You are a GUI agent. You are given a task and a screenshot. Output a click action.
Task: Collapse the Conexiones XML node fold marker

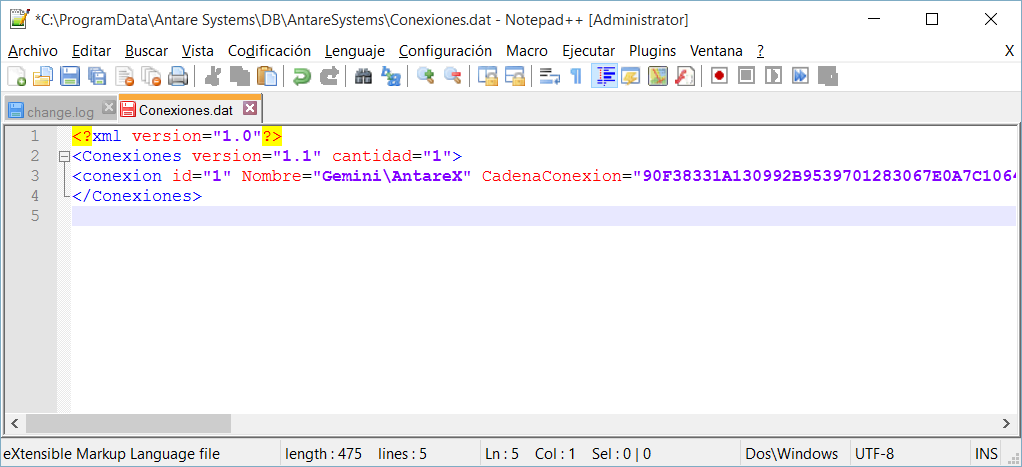pyautogui.click(x=64, y=157)
